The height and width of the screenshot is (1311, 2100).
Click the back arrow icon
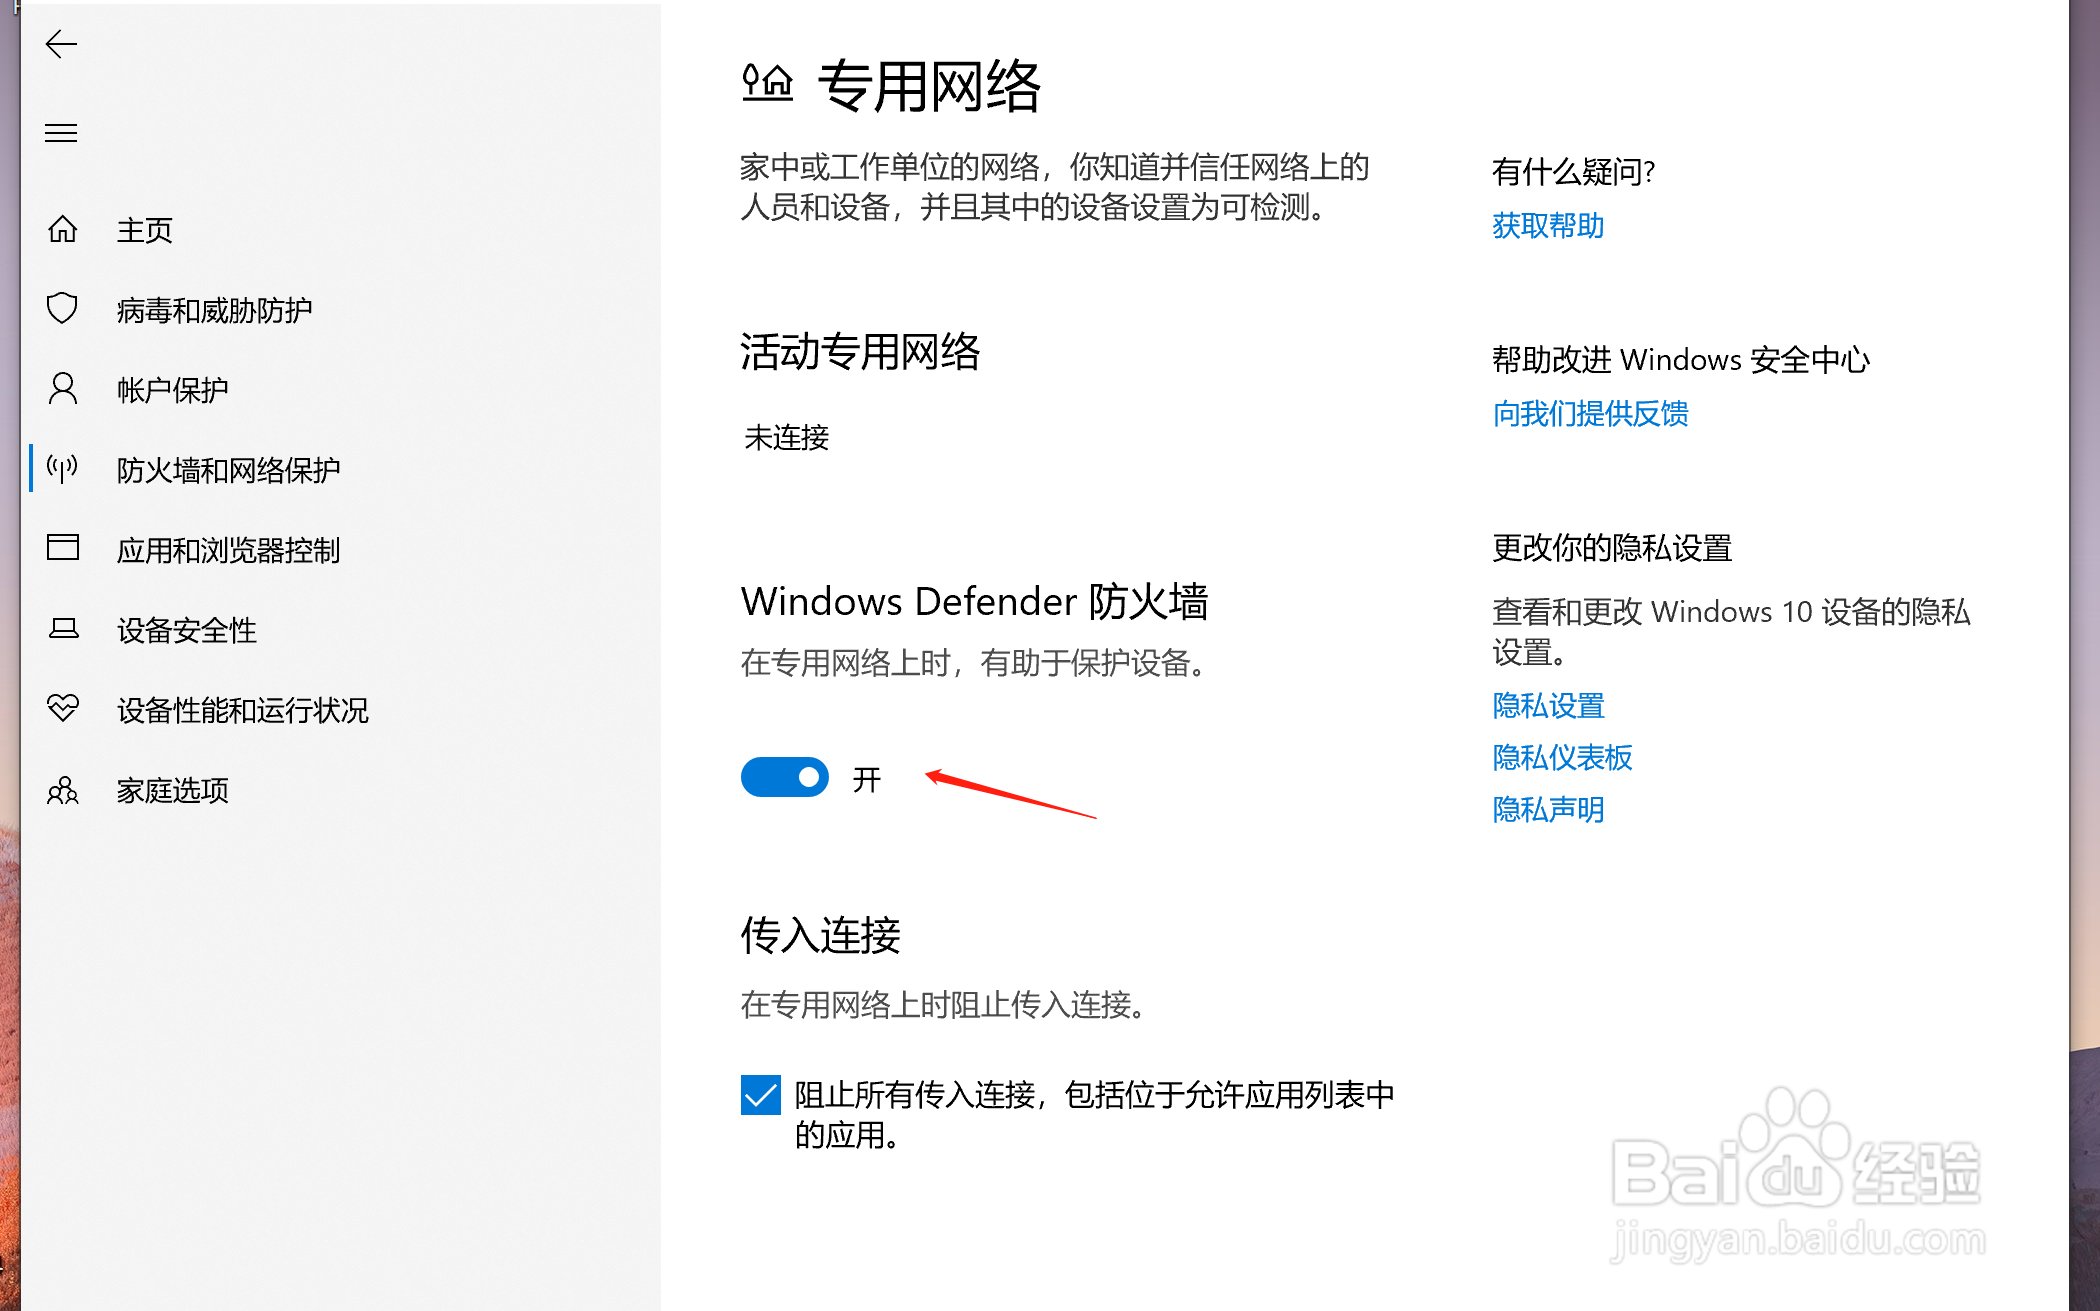(61, 44)
